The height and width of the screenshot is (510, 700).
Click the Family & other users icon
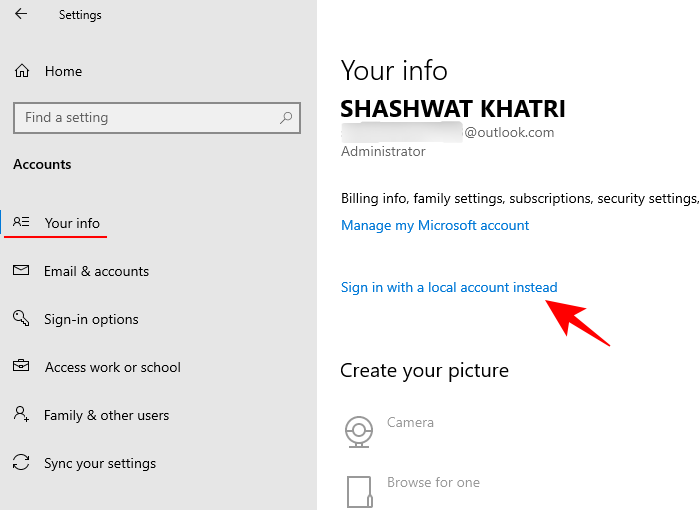coord(22,415)
